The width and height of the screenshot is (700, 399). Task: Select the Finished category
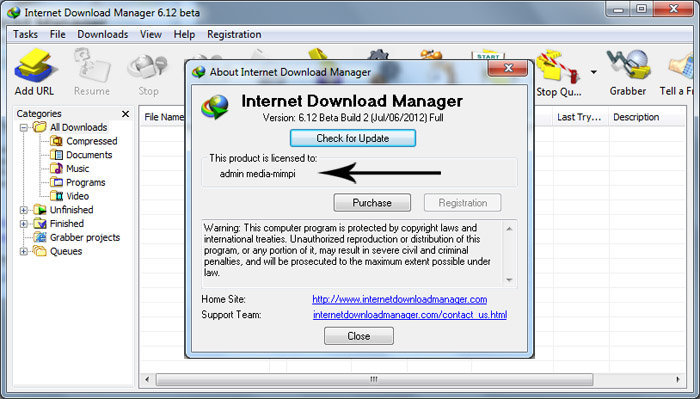click(58, 224)
